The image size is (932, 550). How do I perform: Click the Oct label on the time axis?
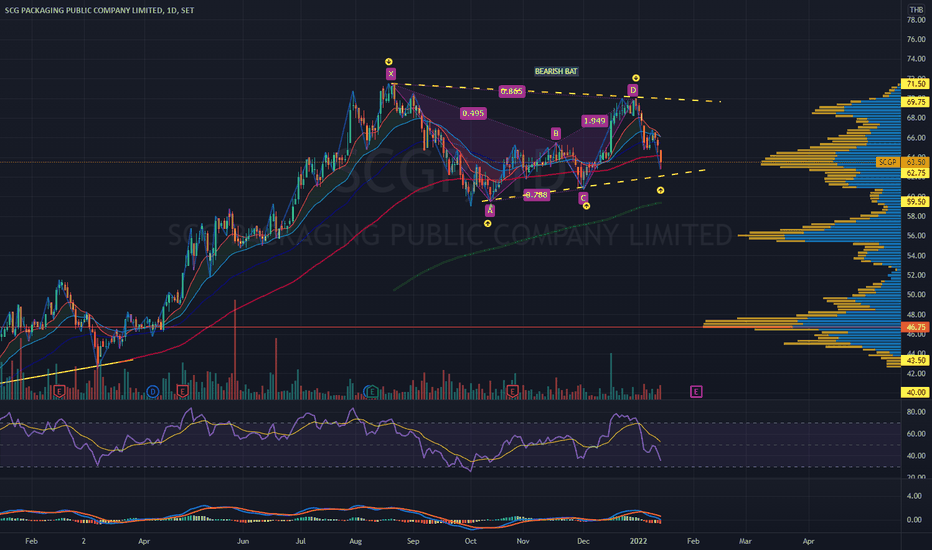(470, 541)
